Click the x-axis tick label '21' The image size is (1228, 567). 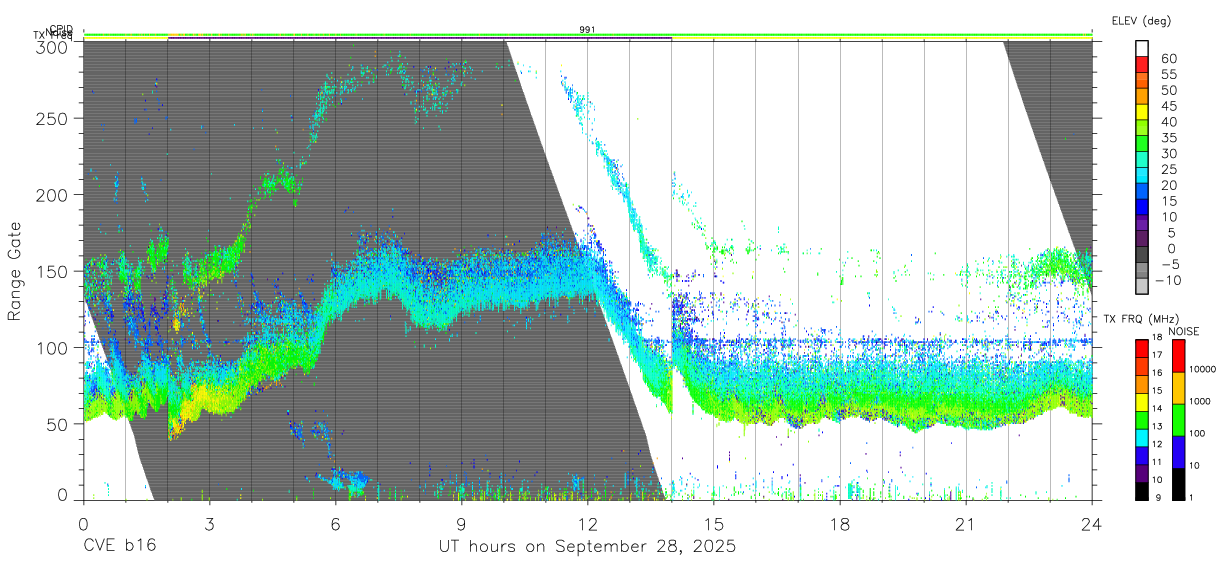click(966, 524)
